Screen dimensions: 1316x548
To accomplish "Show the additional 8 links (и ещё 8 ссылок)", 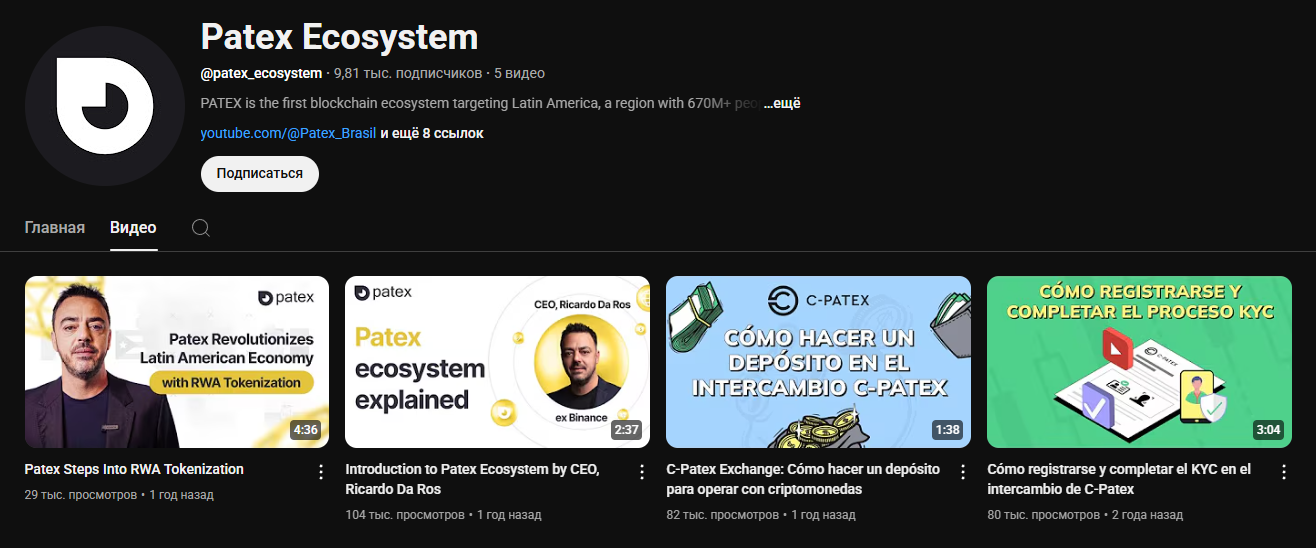I will click(432, 133).
